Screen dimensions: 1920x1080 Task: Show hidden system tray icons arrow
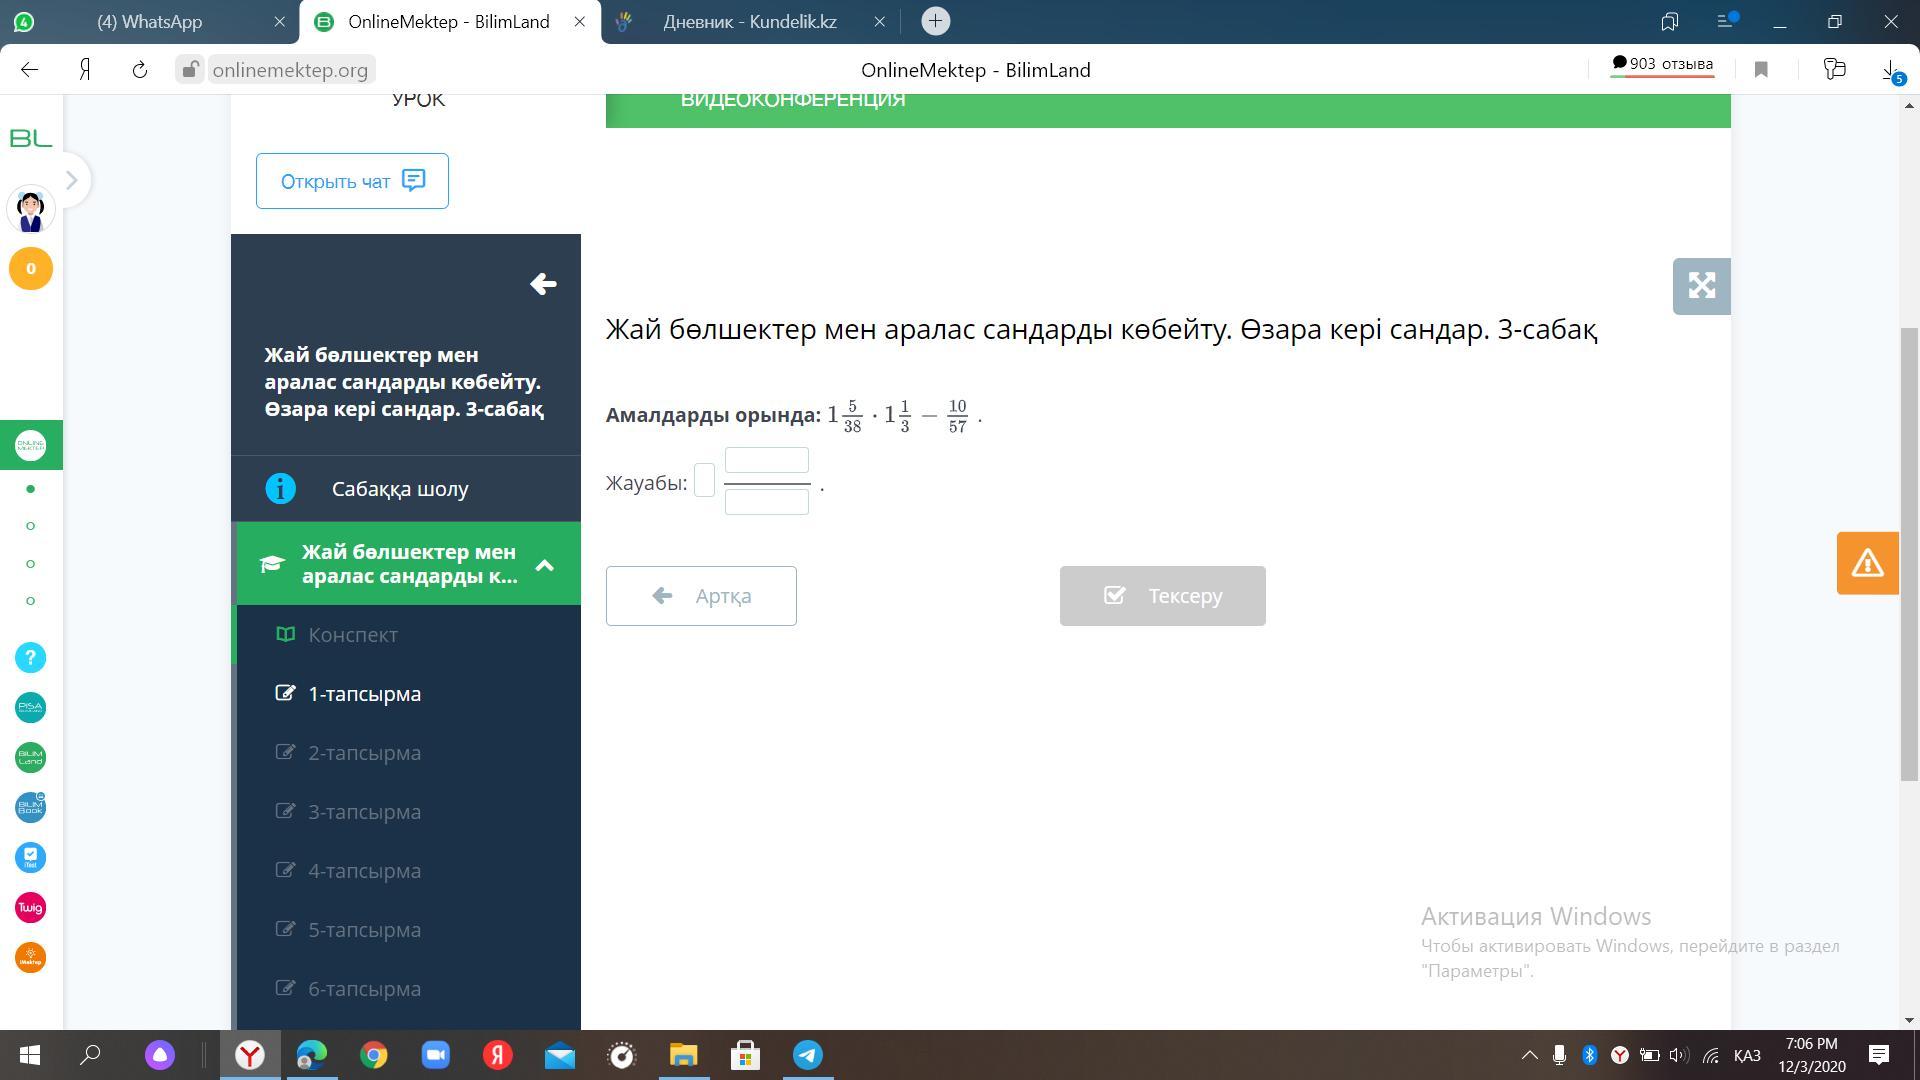point(1529,1055)
